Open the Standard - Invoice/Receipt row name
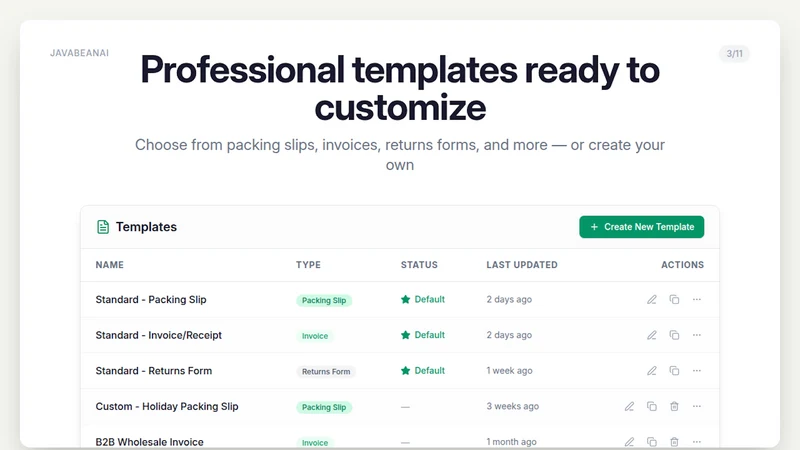This screenshot has height=450, width=800. click(x=159, y=335)
